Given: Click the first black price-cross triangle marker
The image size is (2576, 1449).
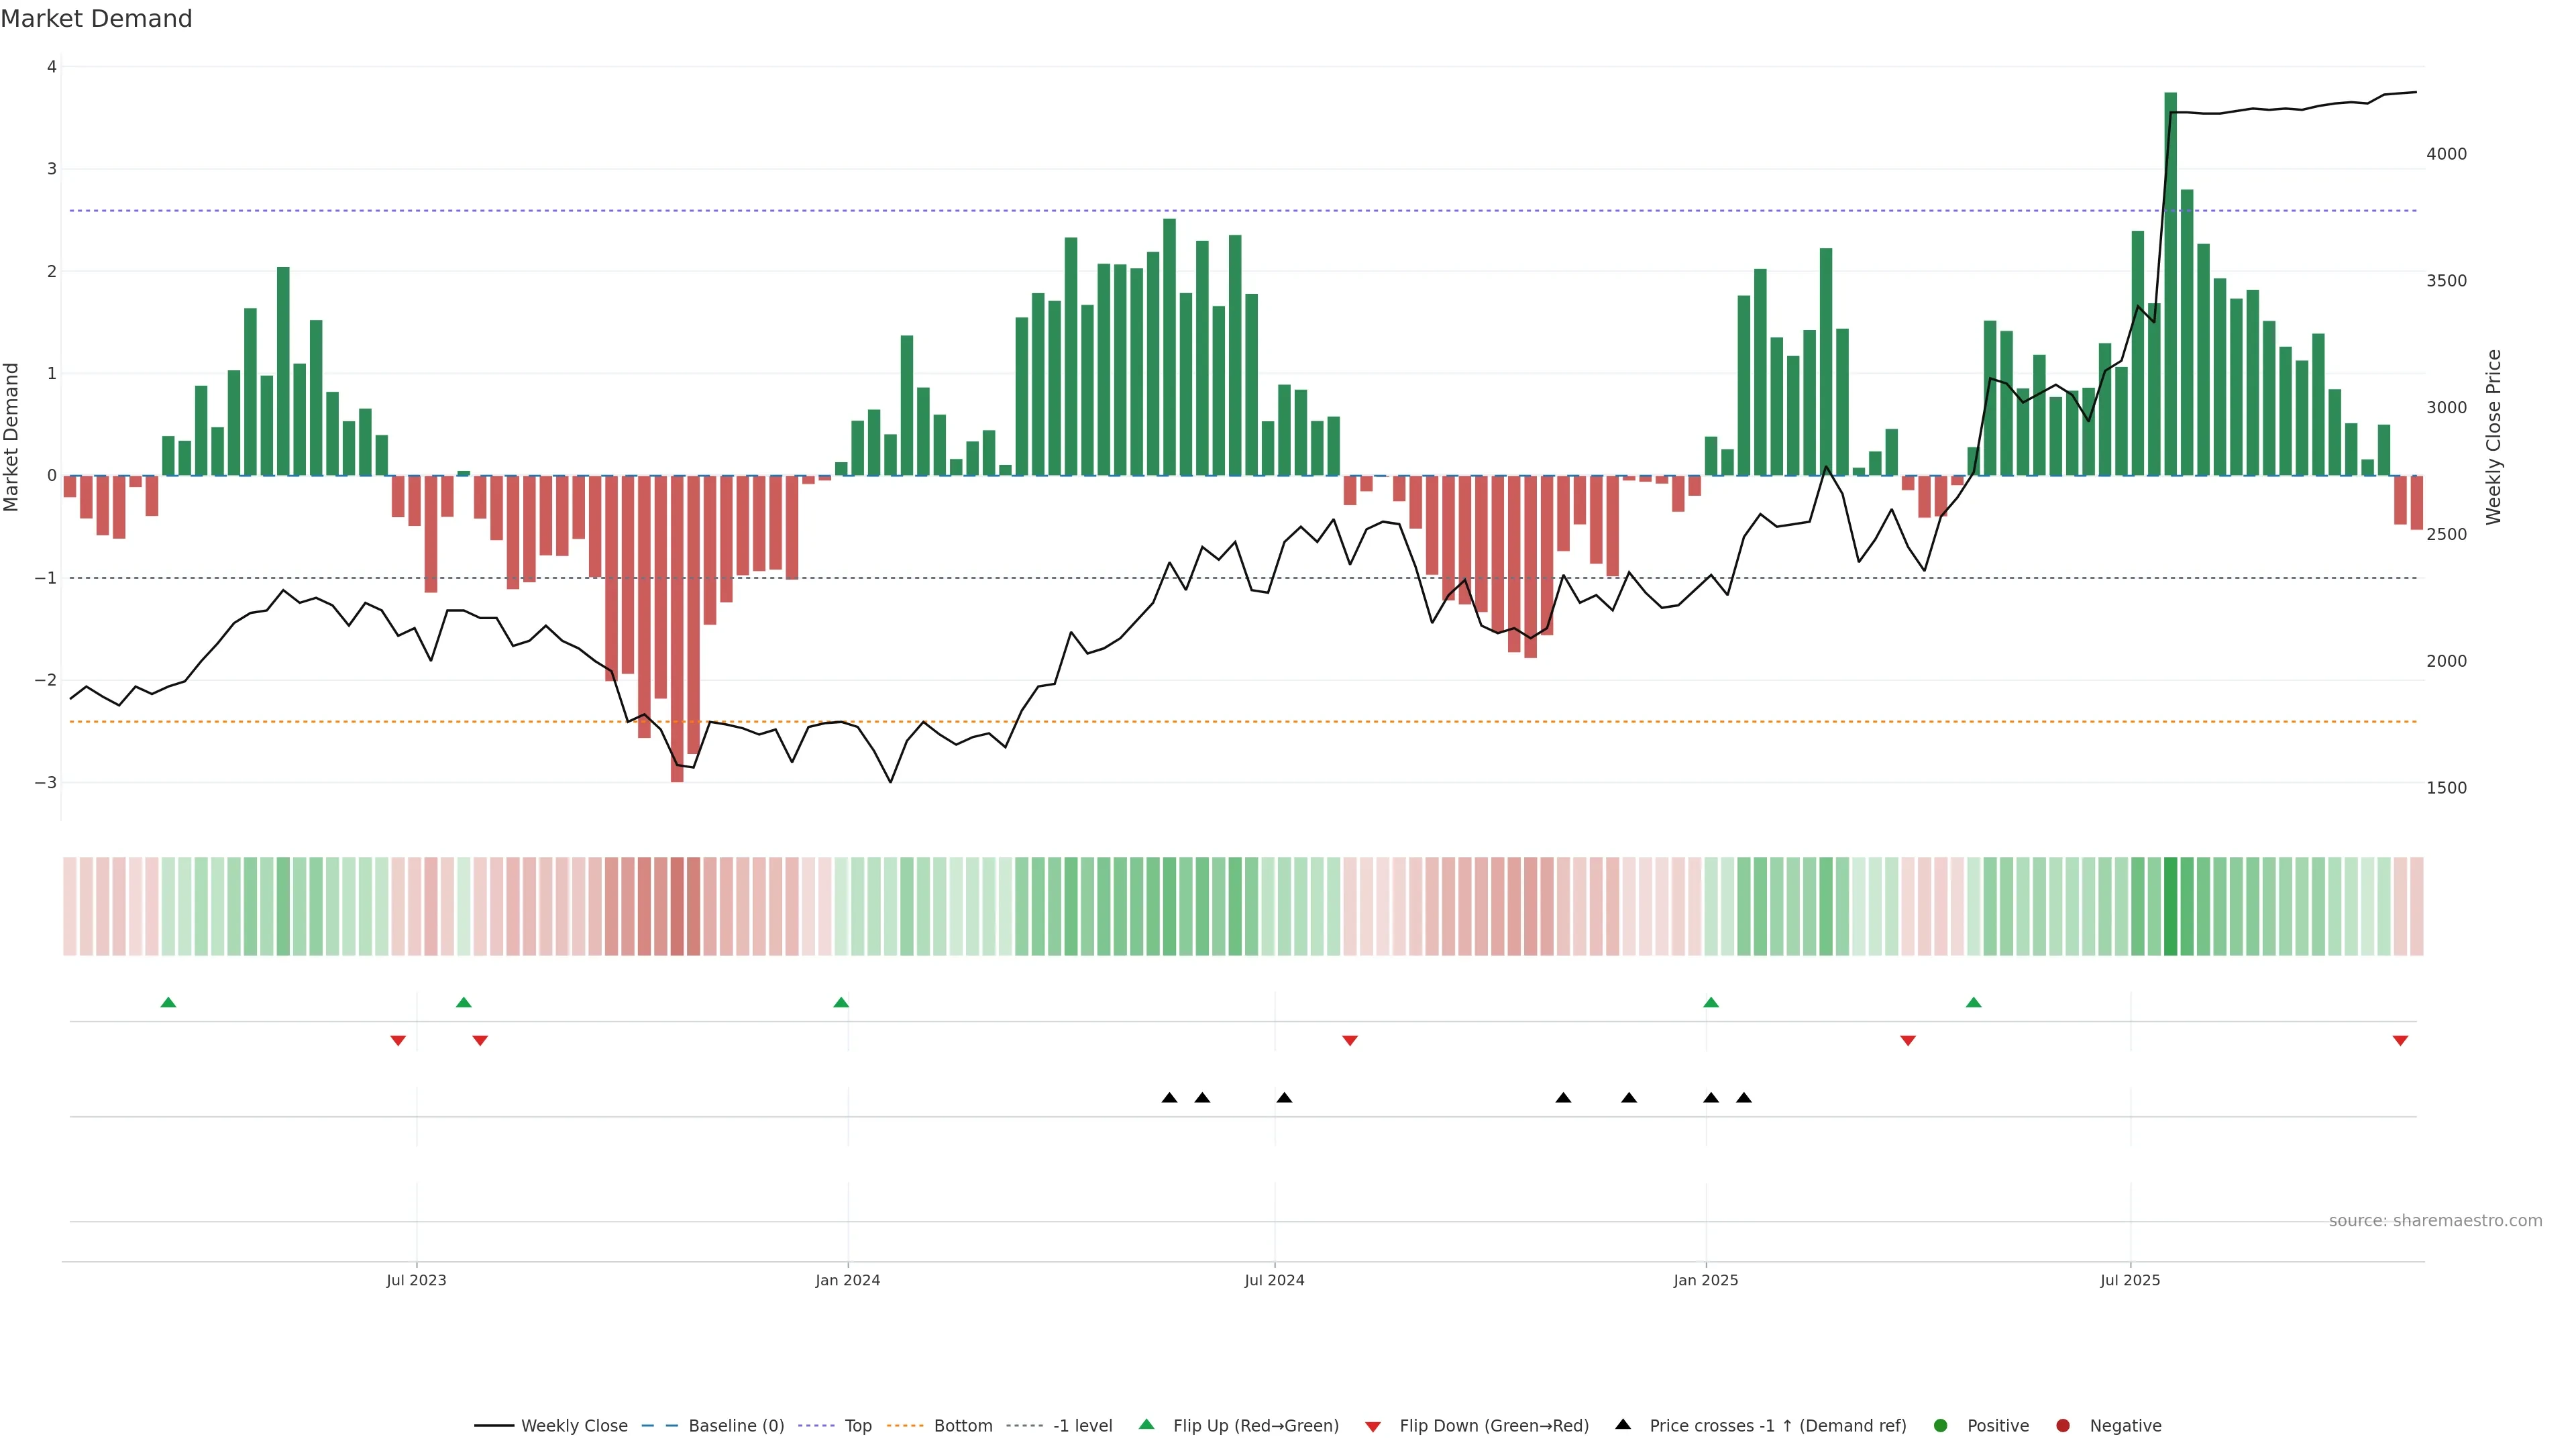Looking at the screenshot, I should (x=1169, y=1098).
